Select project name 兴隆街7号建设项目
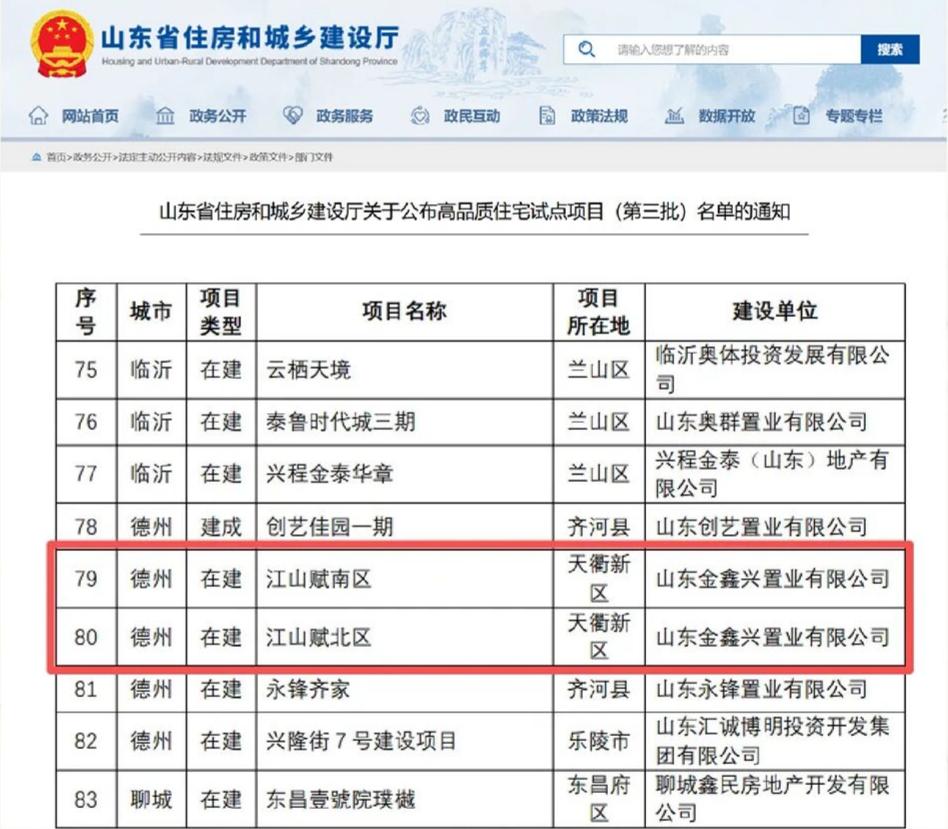The height and width of the screenshot is (829, 948). coord(361,741)
